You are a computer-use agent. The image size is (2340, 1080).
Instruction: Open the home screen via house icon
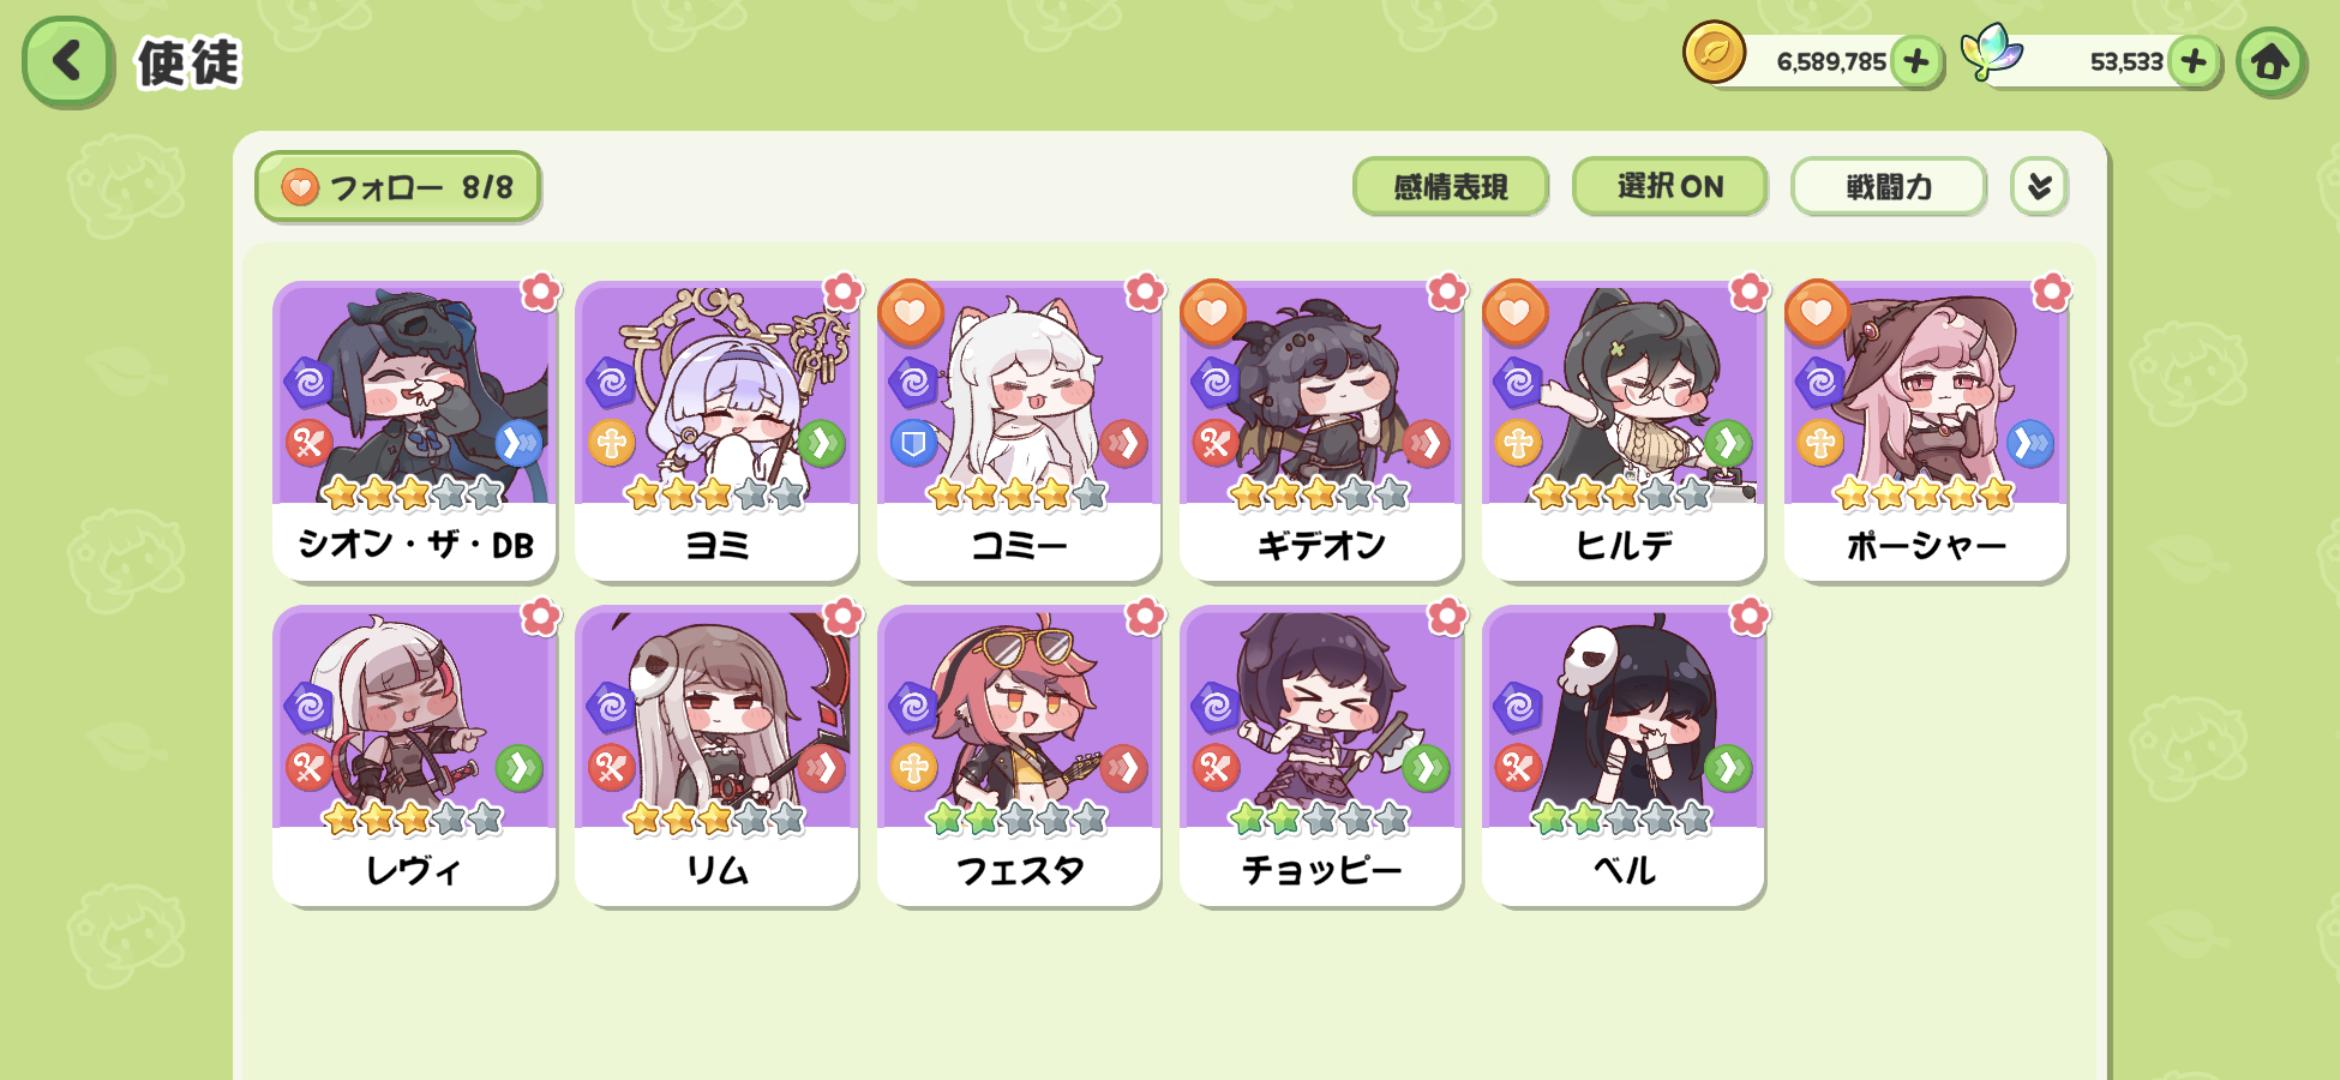pos(2270,62)
